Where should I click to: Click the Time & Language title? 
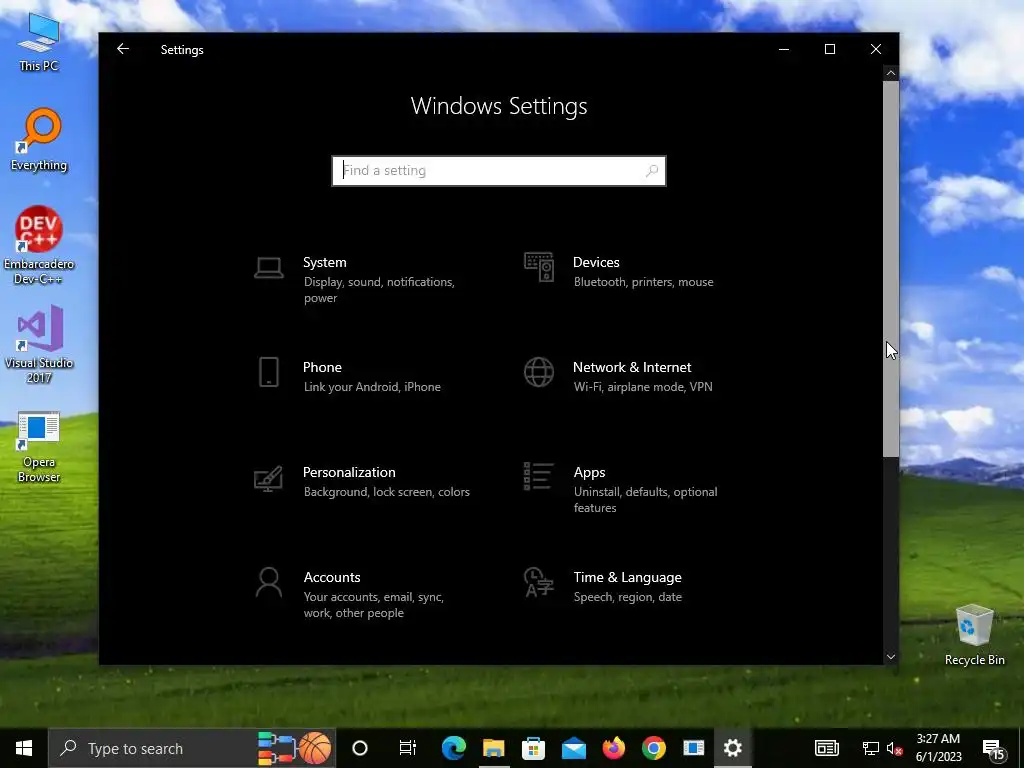coord(628,577)
